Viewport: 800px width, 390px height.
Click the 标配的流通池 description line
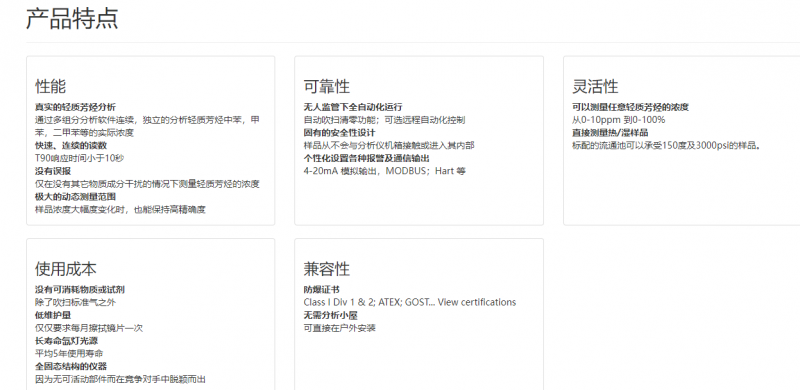coord(666,145)
